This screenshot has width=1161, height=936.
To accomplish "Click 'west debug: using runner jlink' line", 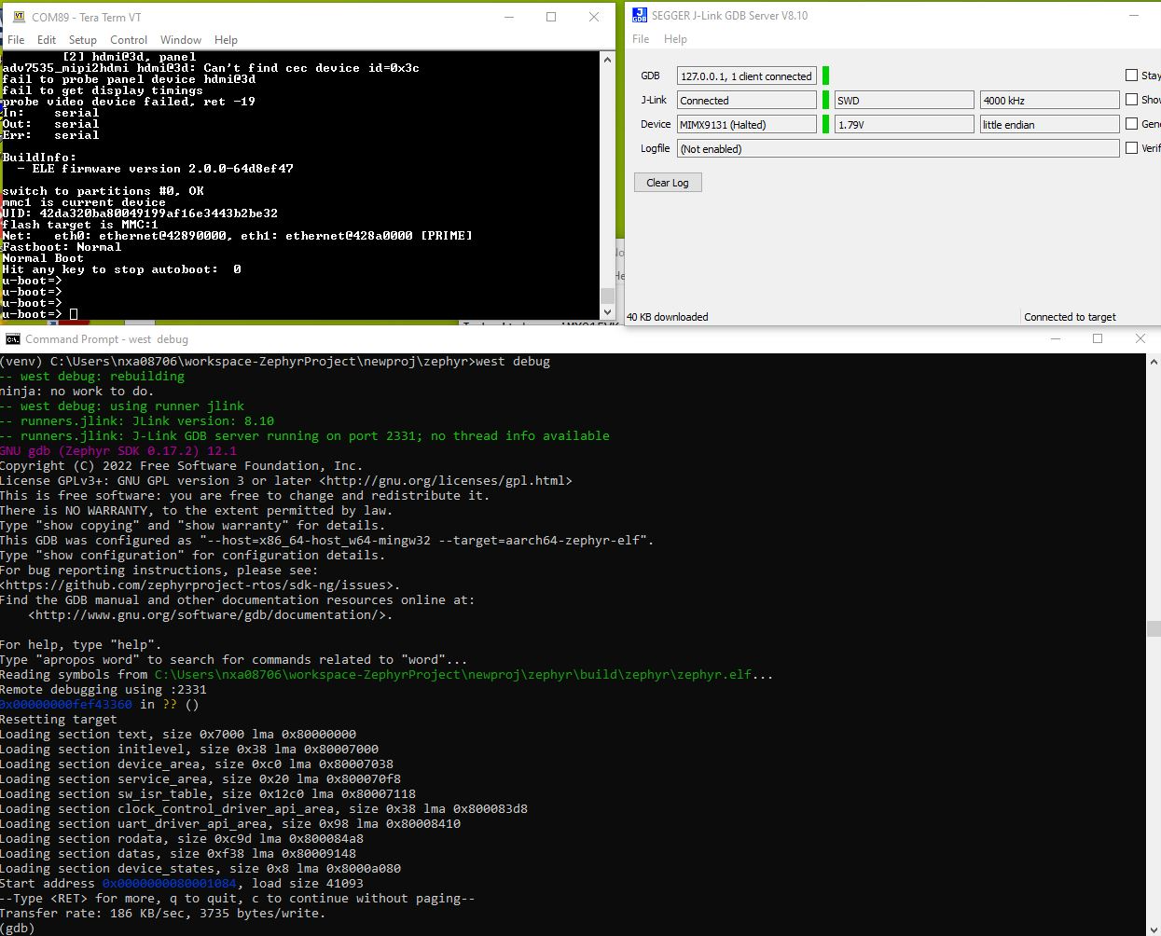I will 122,406.
